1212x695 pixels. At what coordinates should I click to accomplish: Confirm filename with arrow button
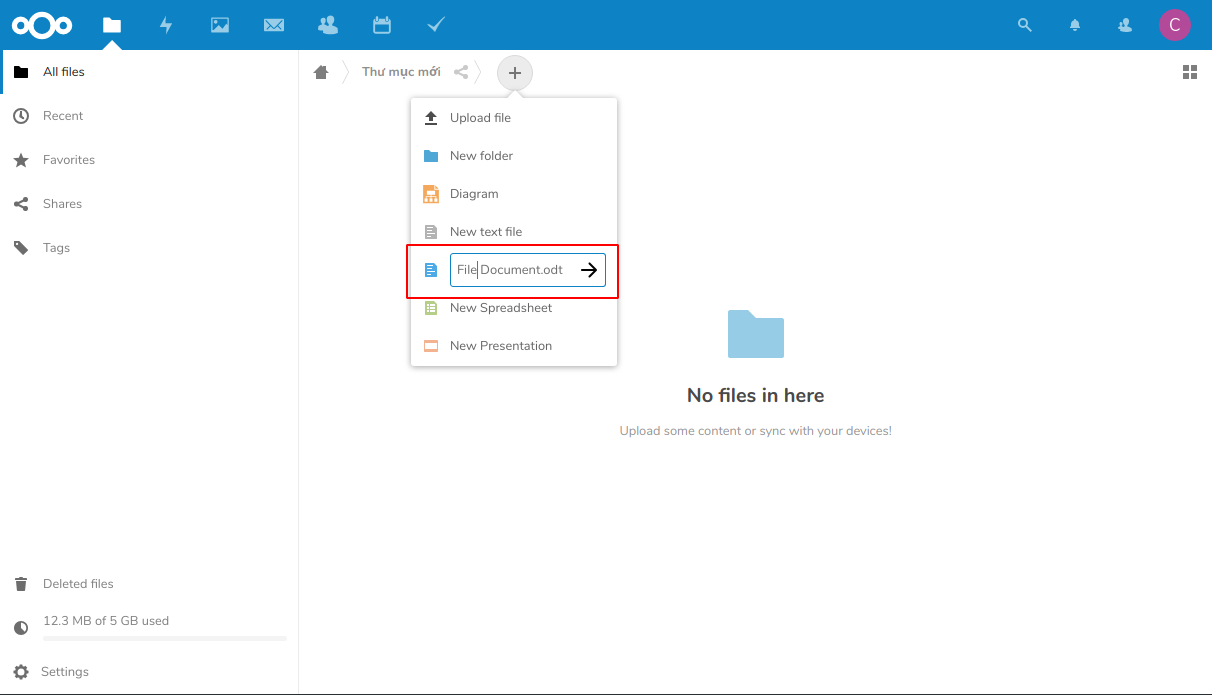tap(590, 270)
